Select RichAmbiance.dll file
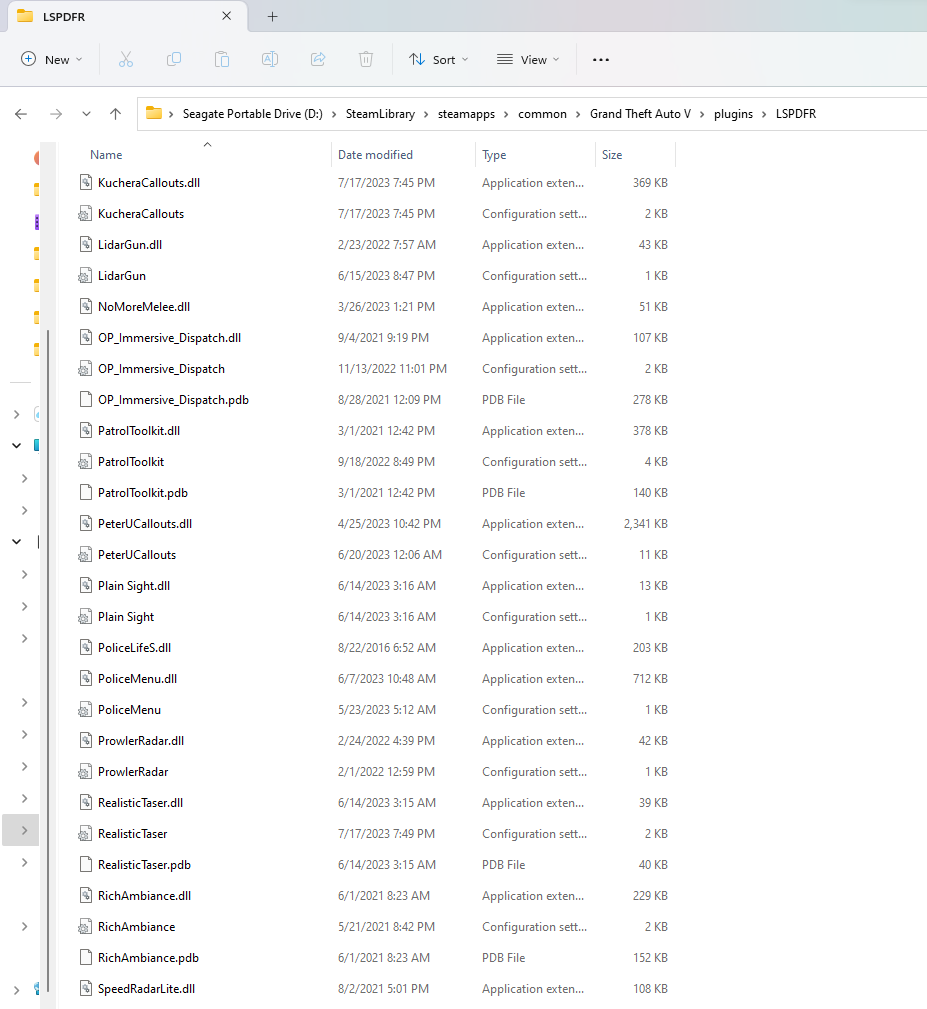This screenshot has height=1009, width=927. click(x=144, y=896)
